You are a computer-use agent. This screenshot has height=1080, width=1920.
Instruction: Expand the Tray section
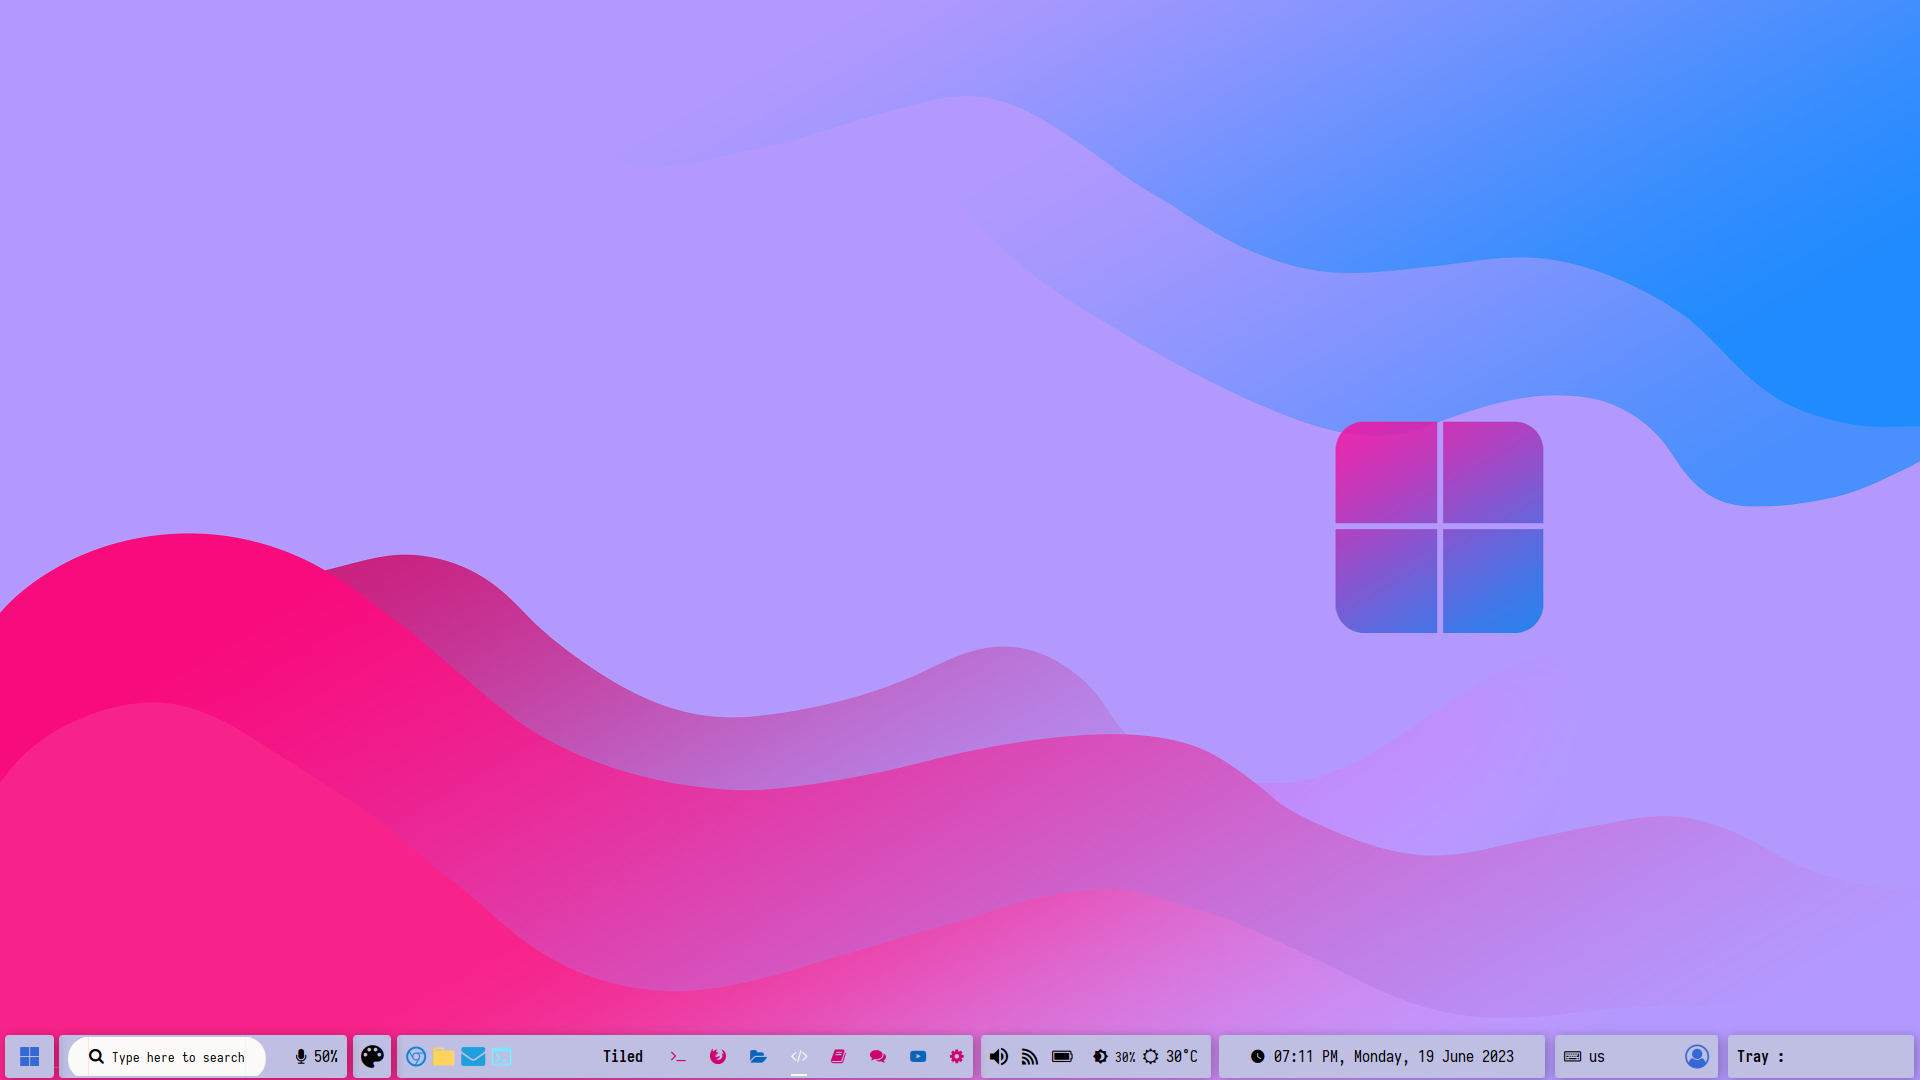(1760, 1057)
